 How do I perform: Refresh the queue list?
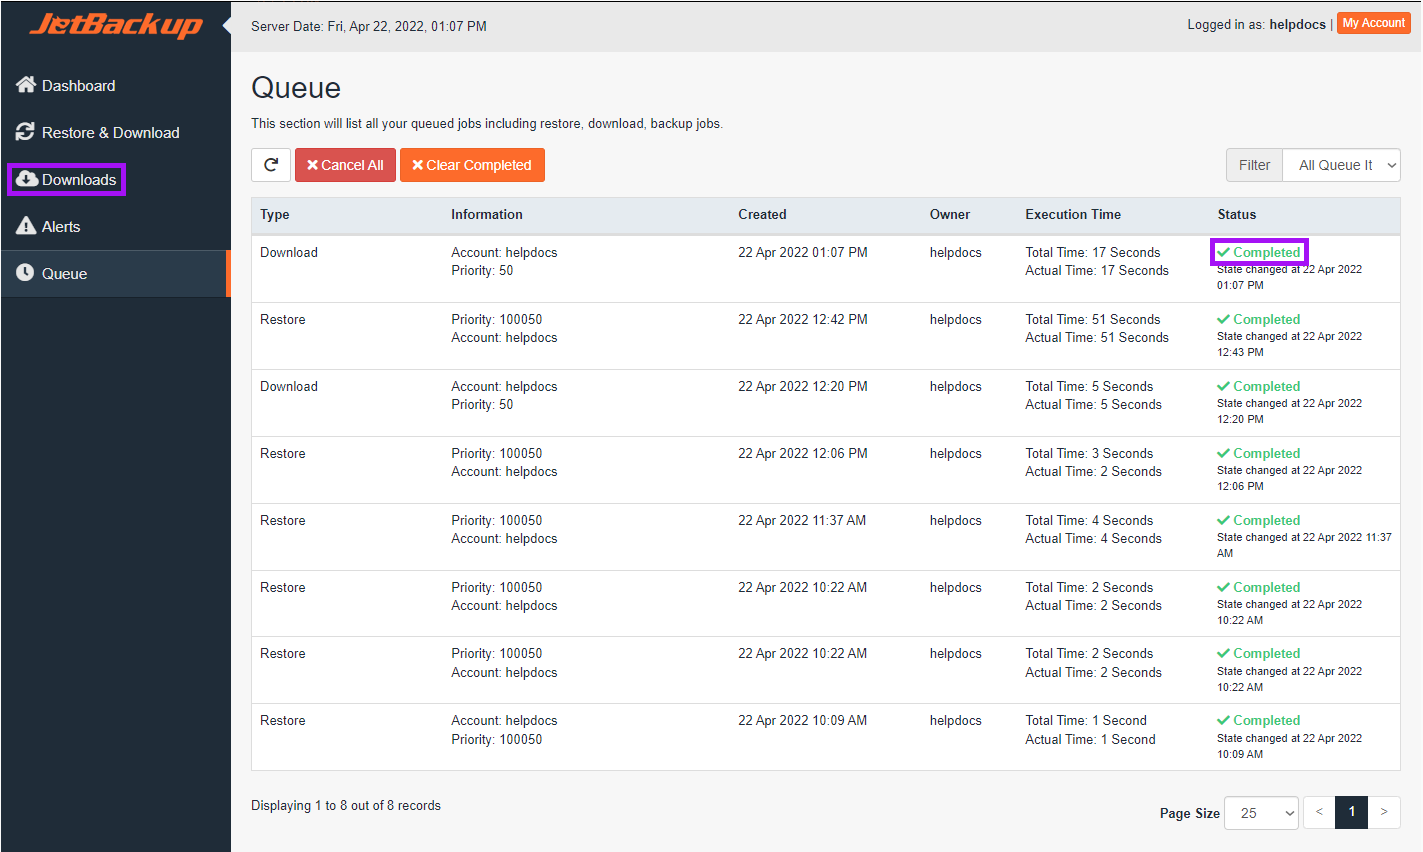tap(271, 165)
